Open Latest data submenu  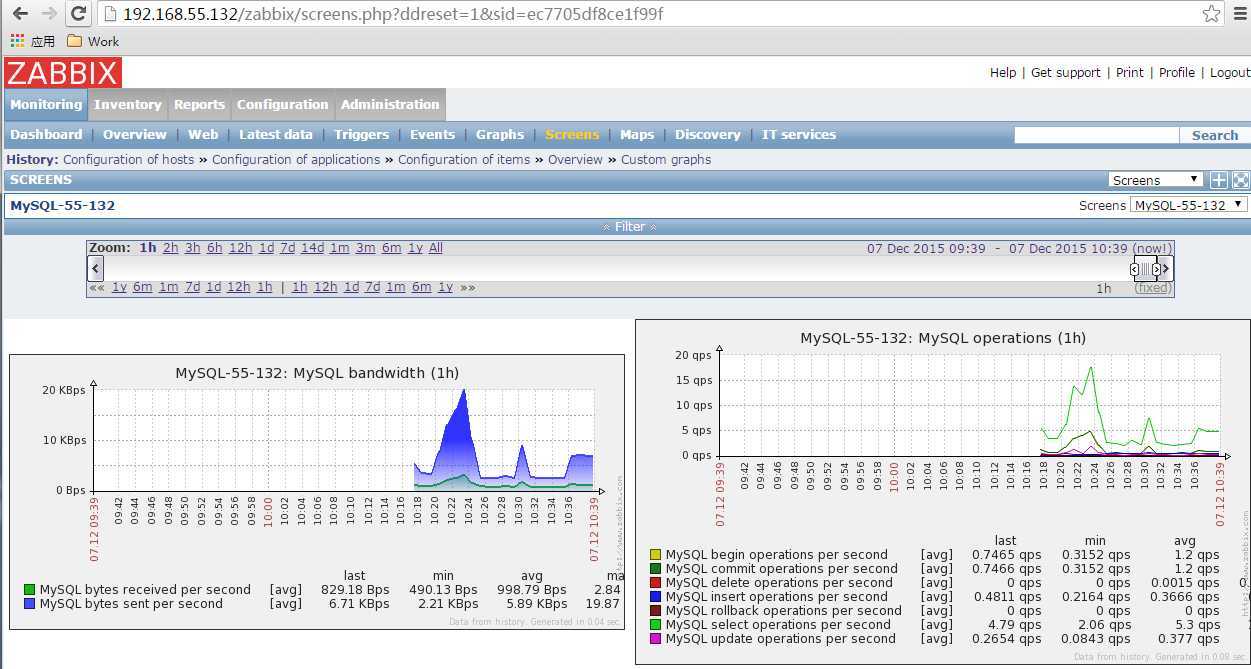(x=276, y=134)
